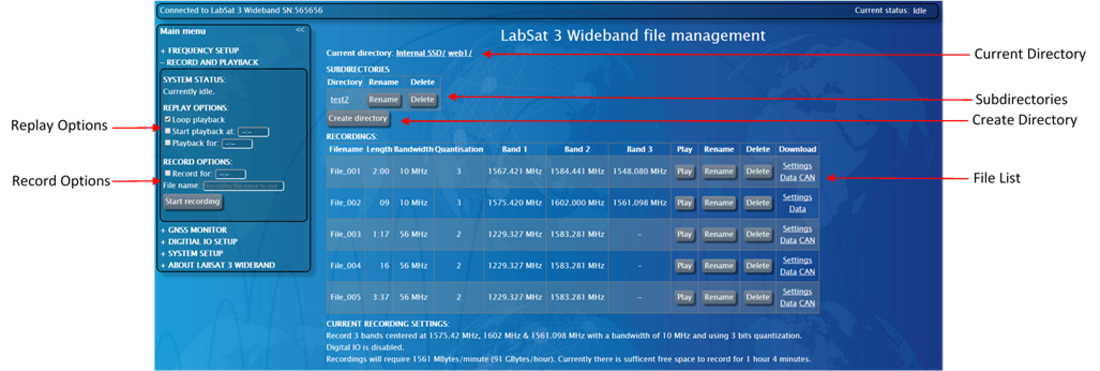Rename recording File_005
The width and height of the screenshot is (1100, 371).
718,297
